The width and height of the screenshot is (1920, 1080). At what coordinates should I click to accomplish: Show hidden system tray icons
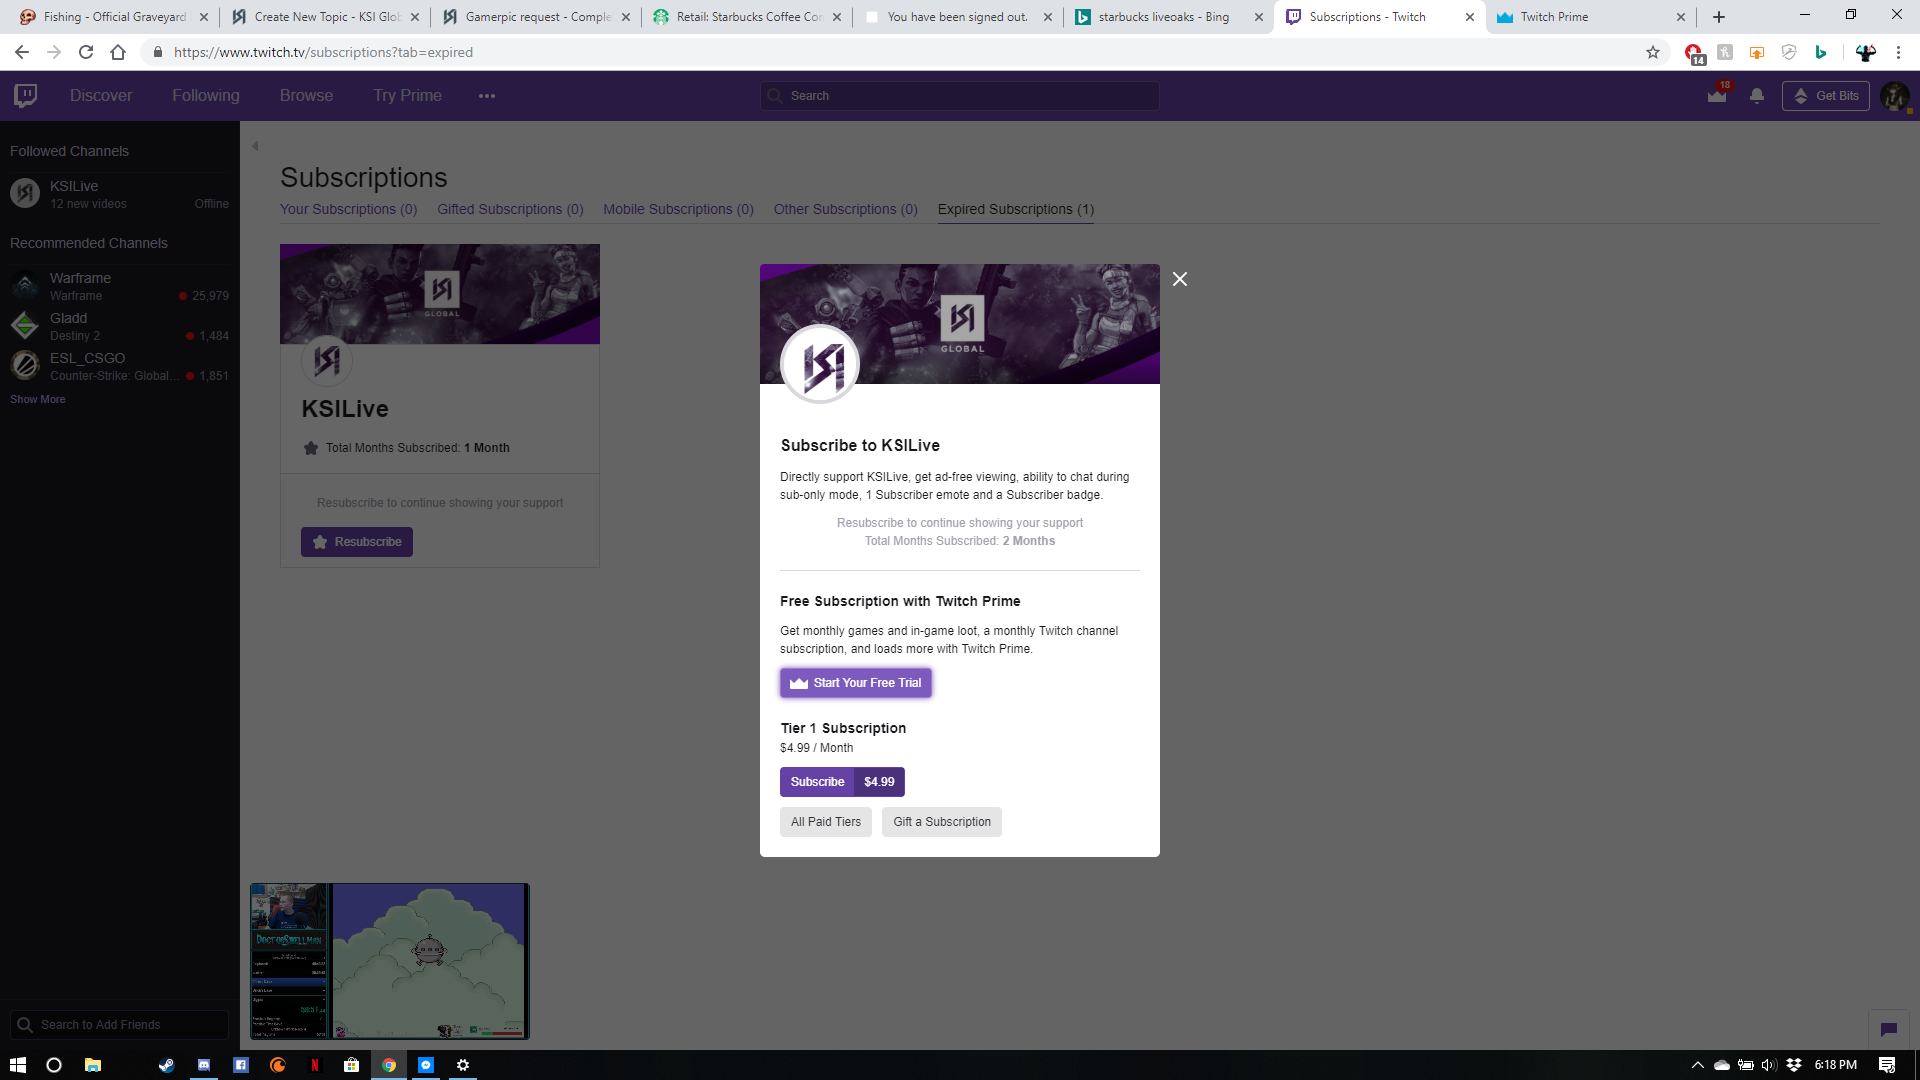1697,1065
